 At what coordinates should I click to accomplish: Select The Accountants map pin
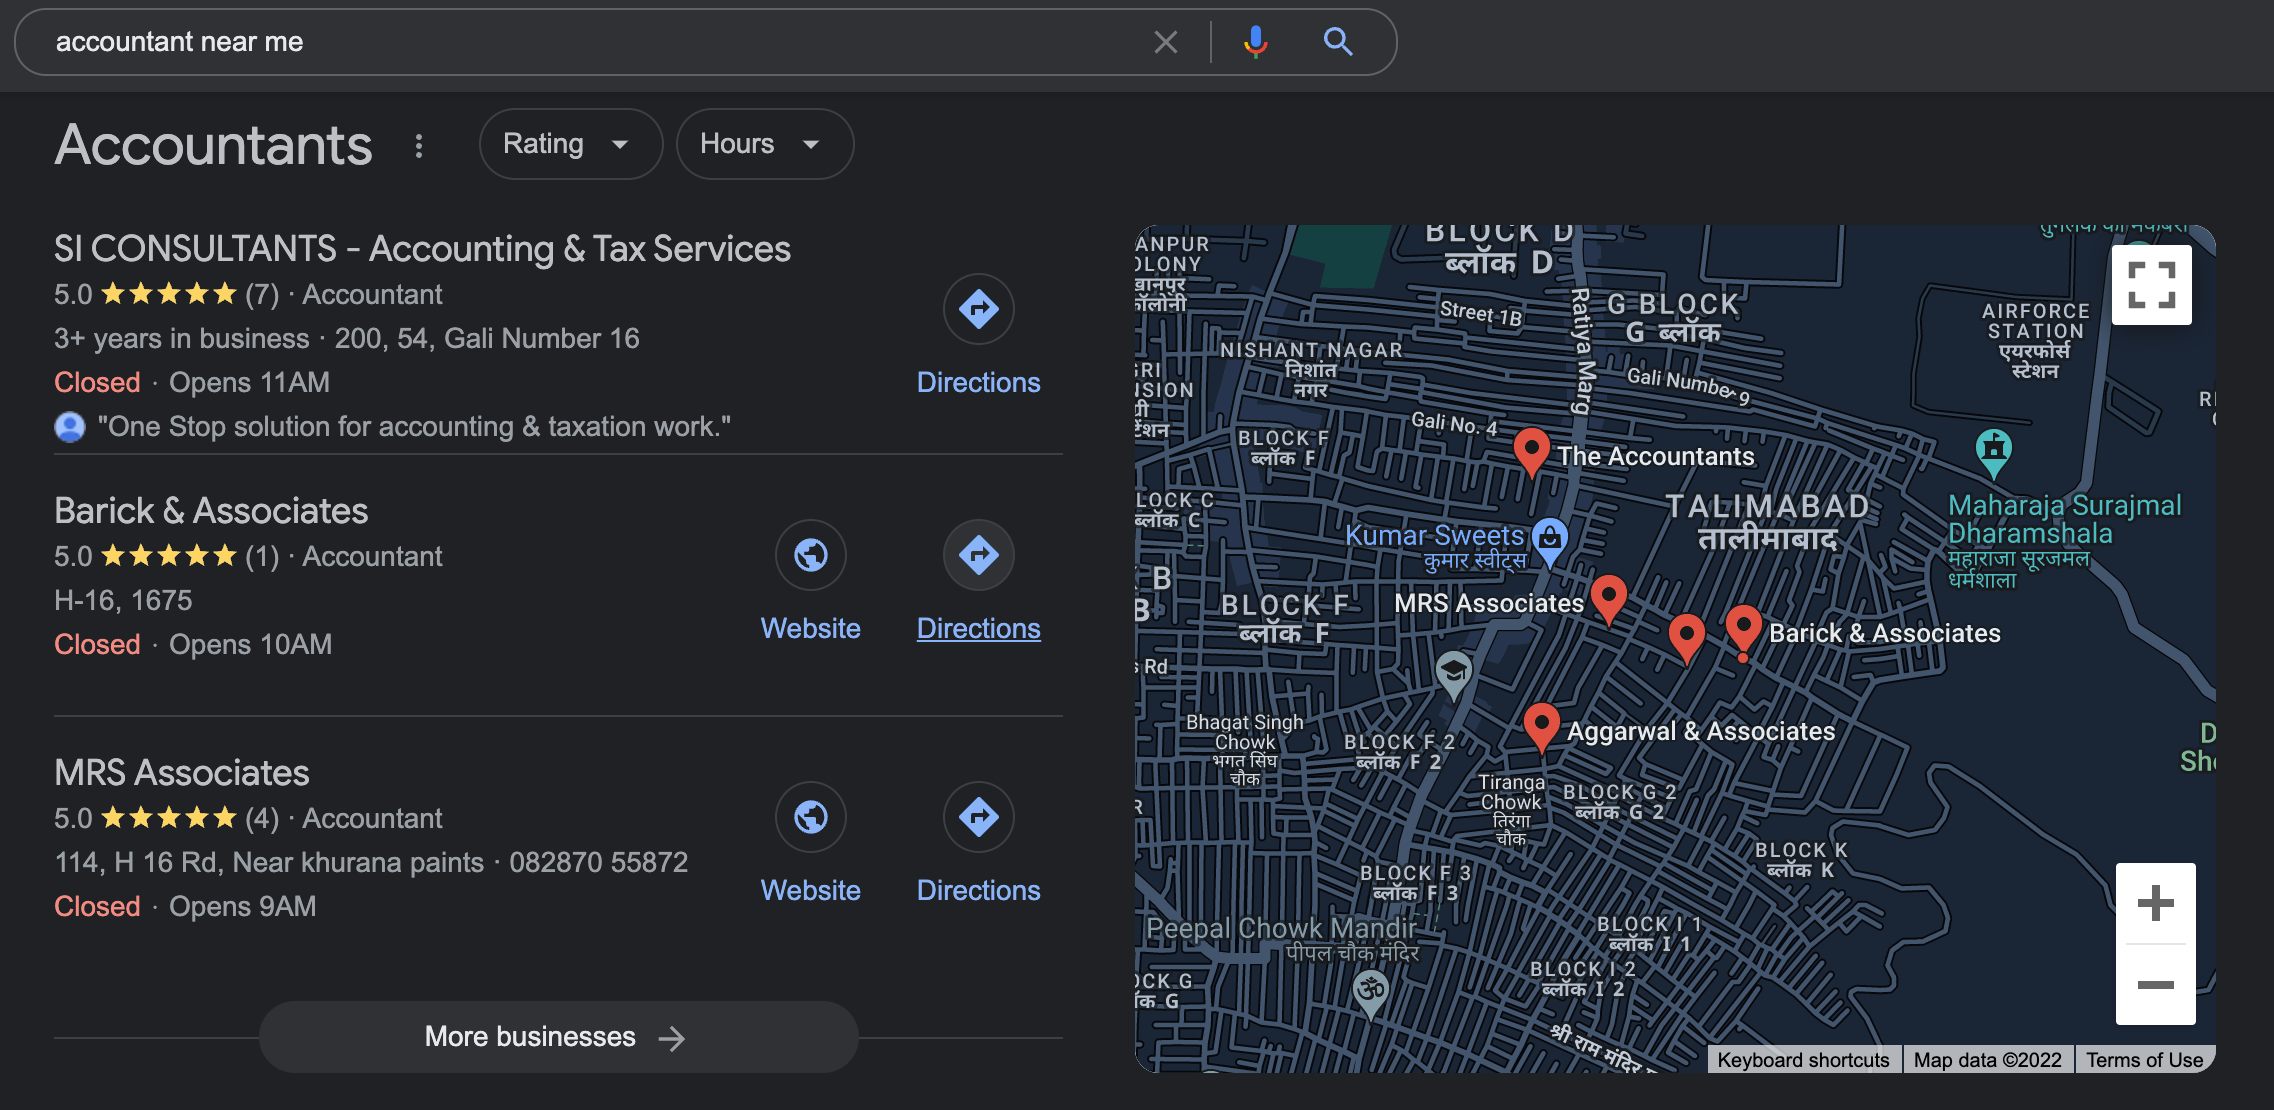pos(1531,449)
